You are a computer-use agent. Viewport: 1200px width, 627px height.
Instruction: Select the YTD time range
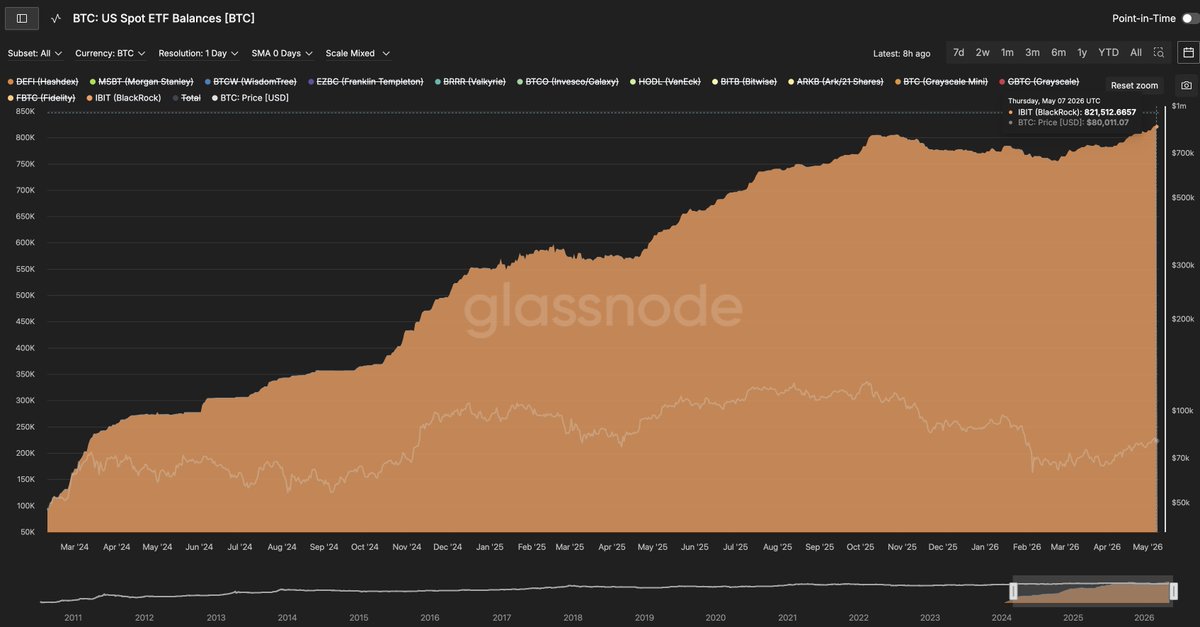[x=1108, y=52]
